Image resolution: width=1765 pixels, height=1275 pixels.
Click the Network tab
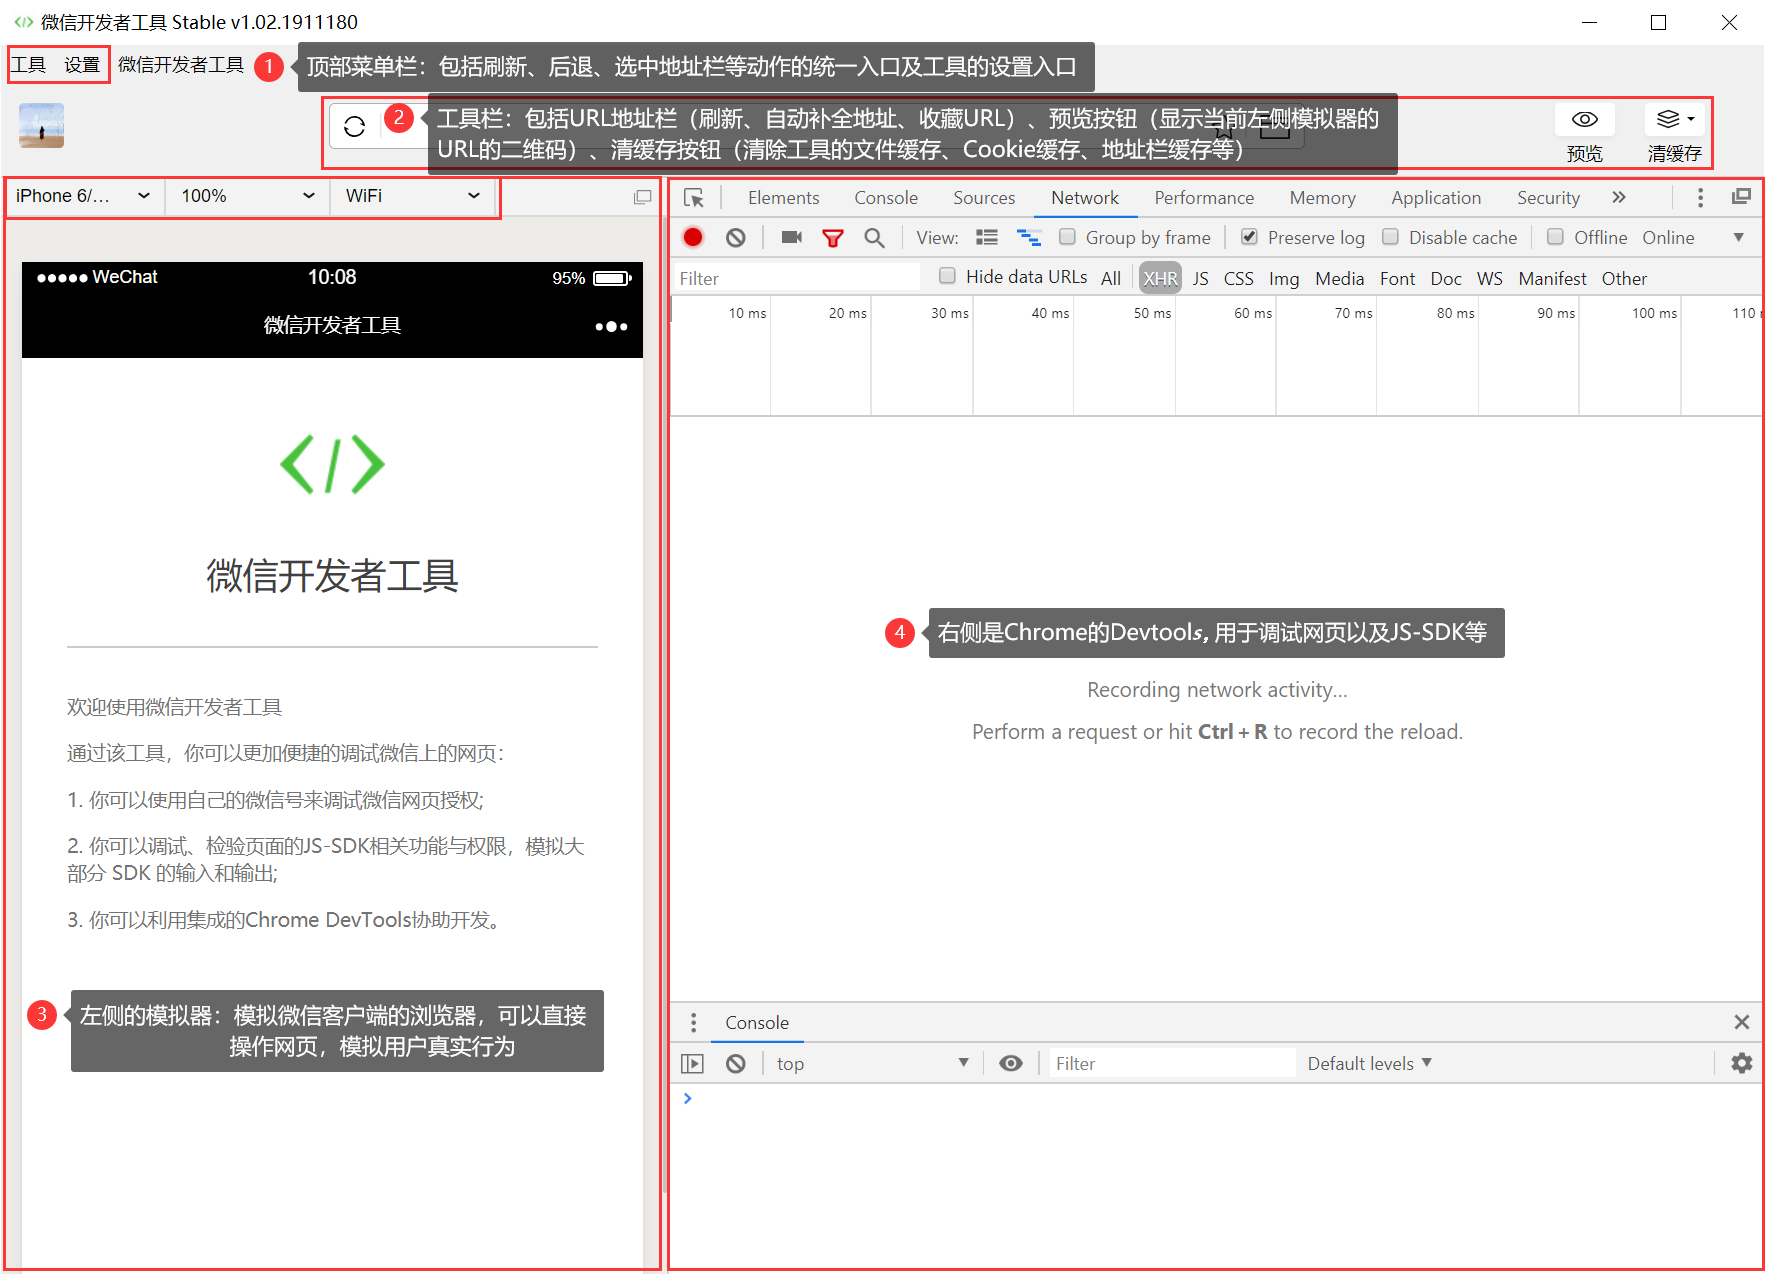point(1085,198)
